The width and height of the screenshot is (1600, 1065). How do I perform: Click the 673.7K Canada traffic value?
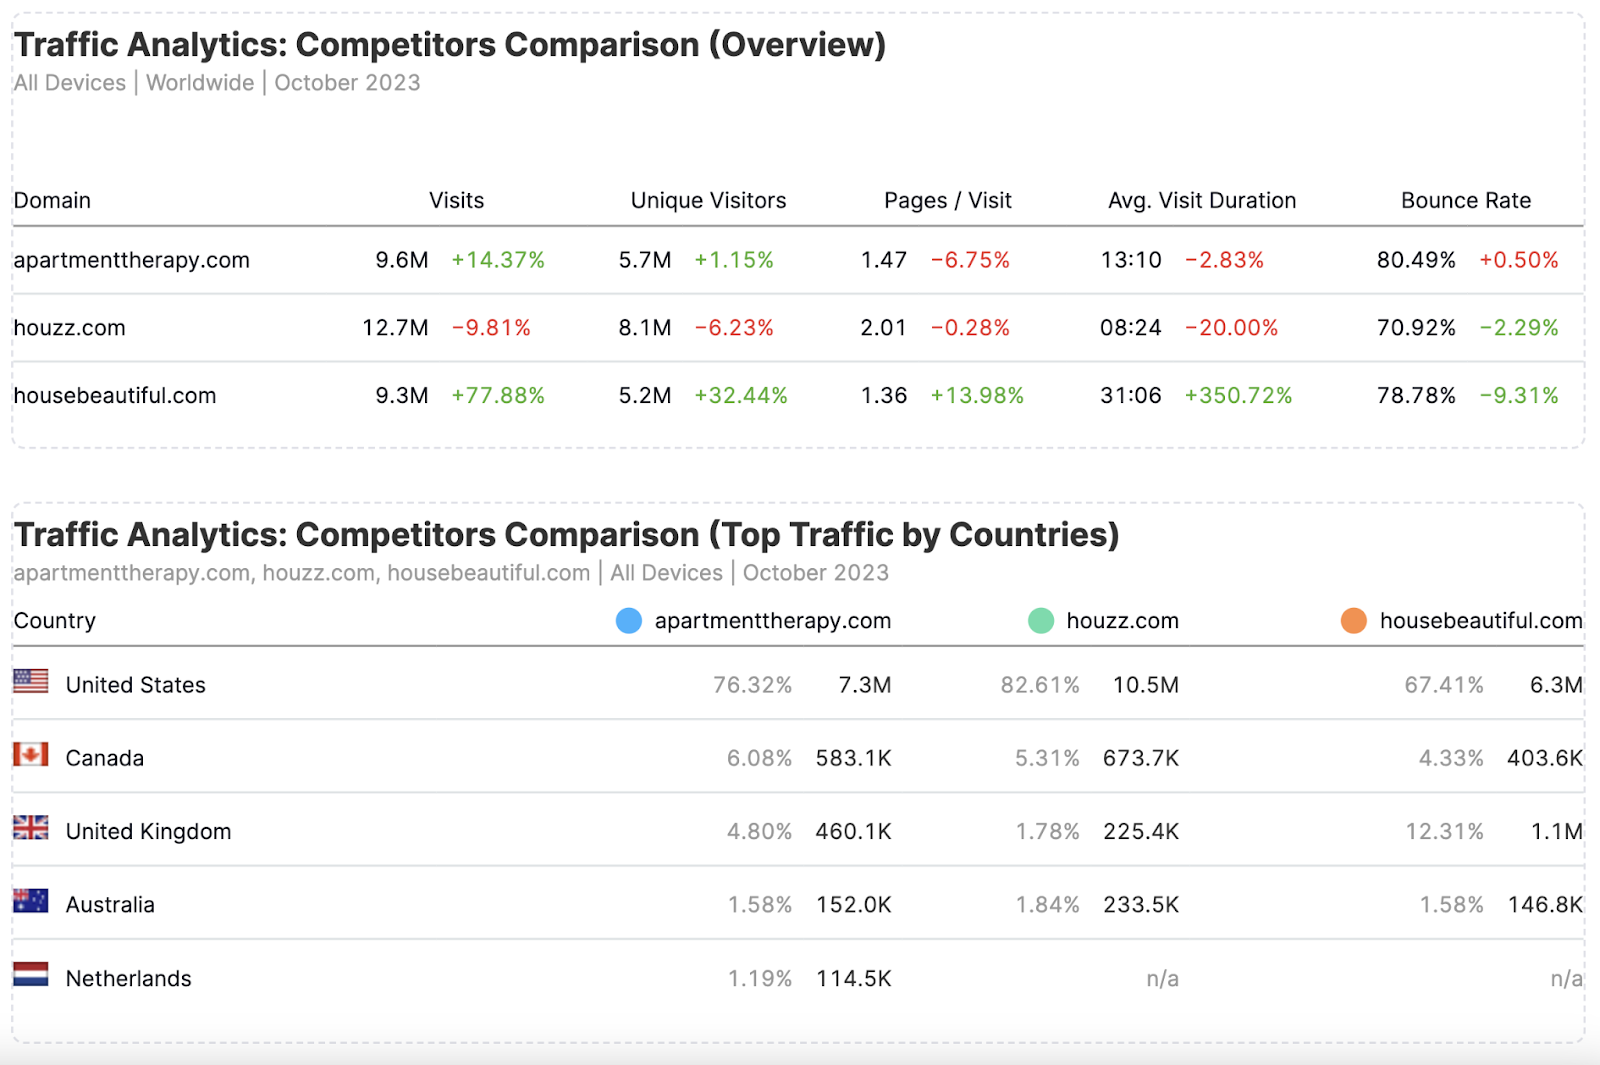pyautogui.click(x=1141, y=758)
